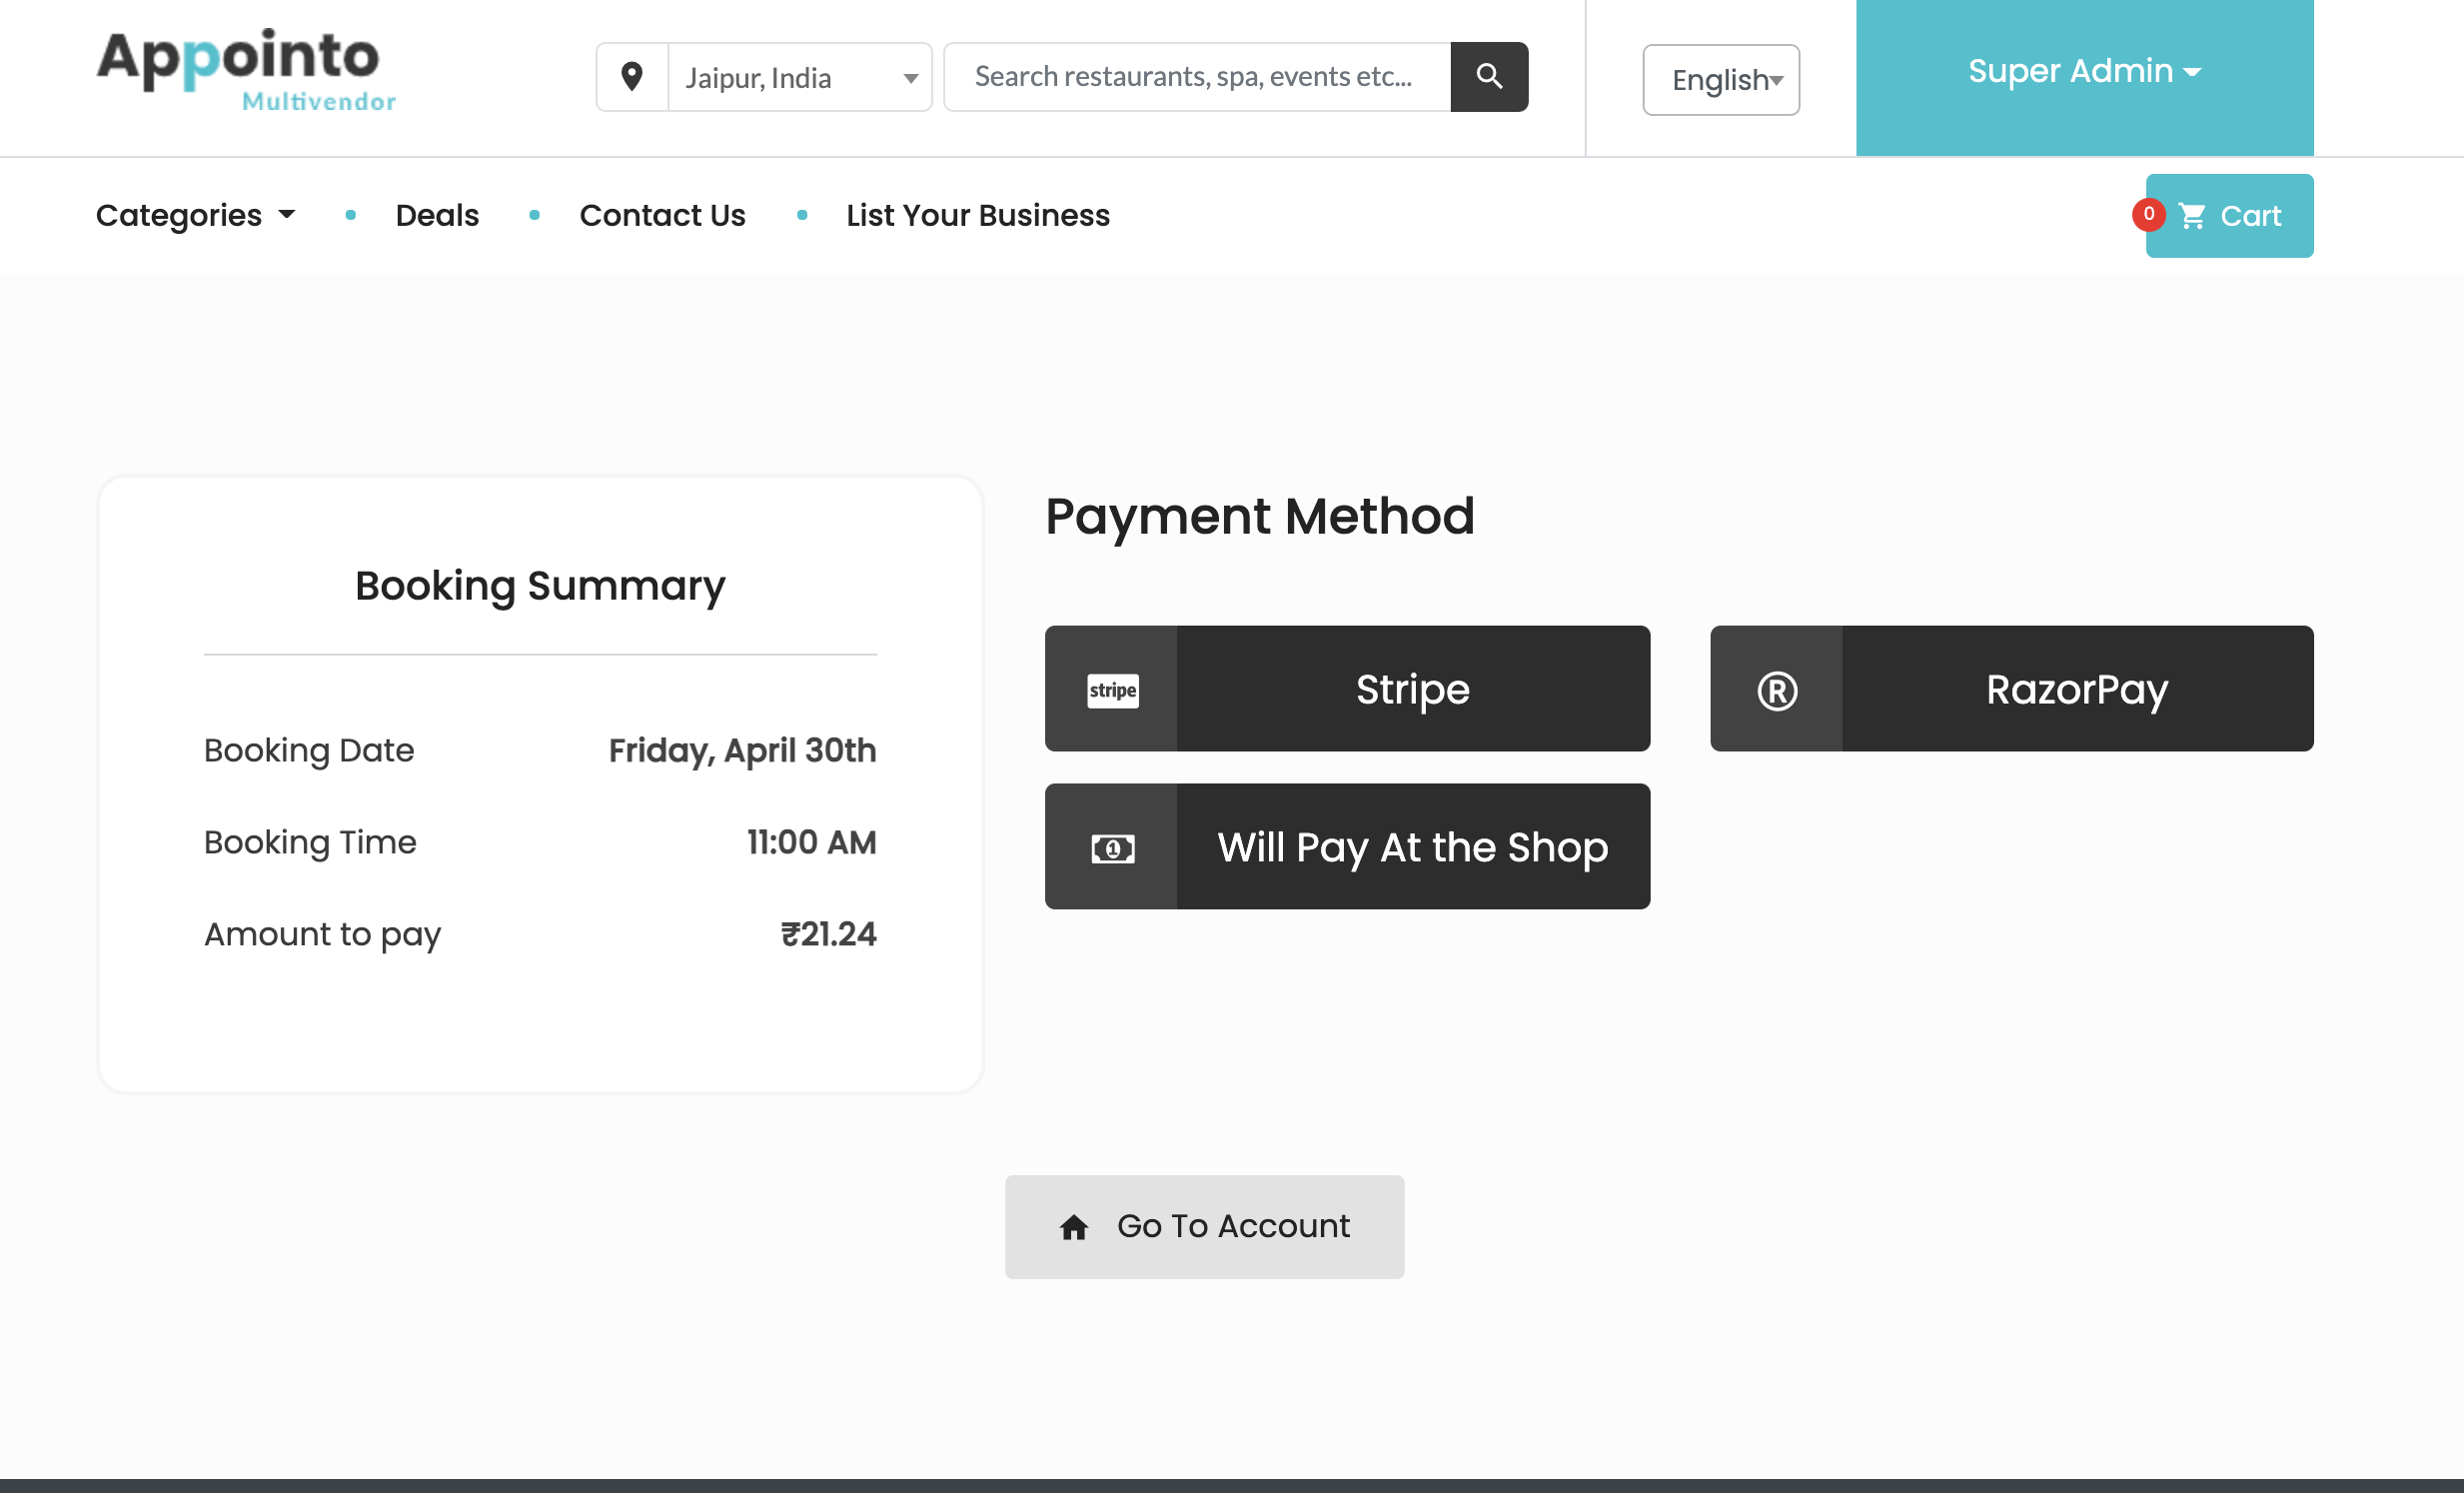Open the Jaipur, India location dropdown

(799, 78)
